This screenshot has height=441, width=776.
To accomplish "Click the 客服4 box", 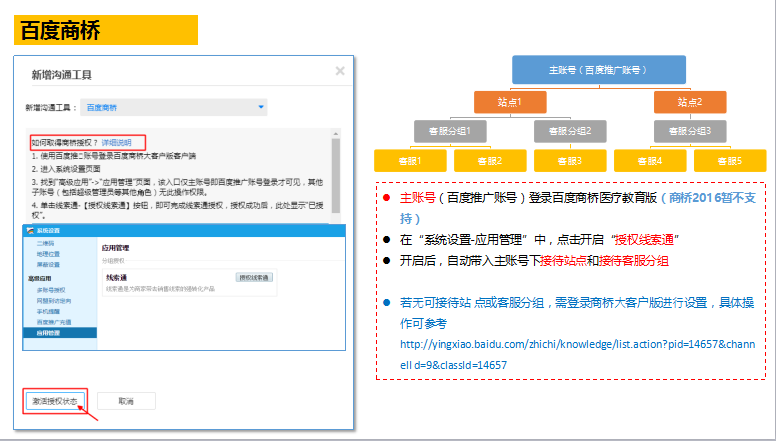I will pos(650,161).
